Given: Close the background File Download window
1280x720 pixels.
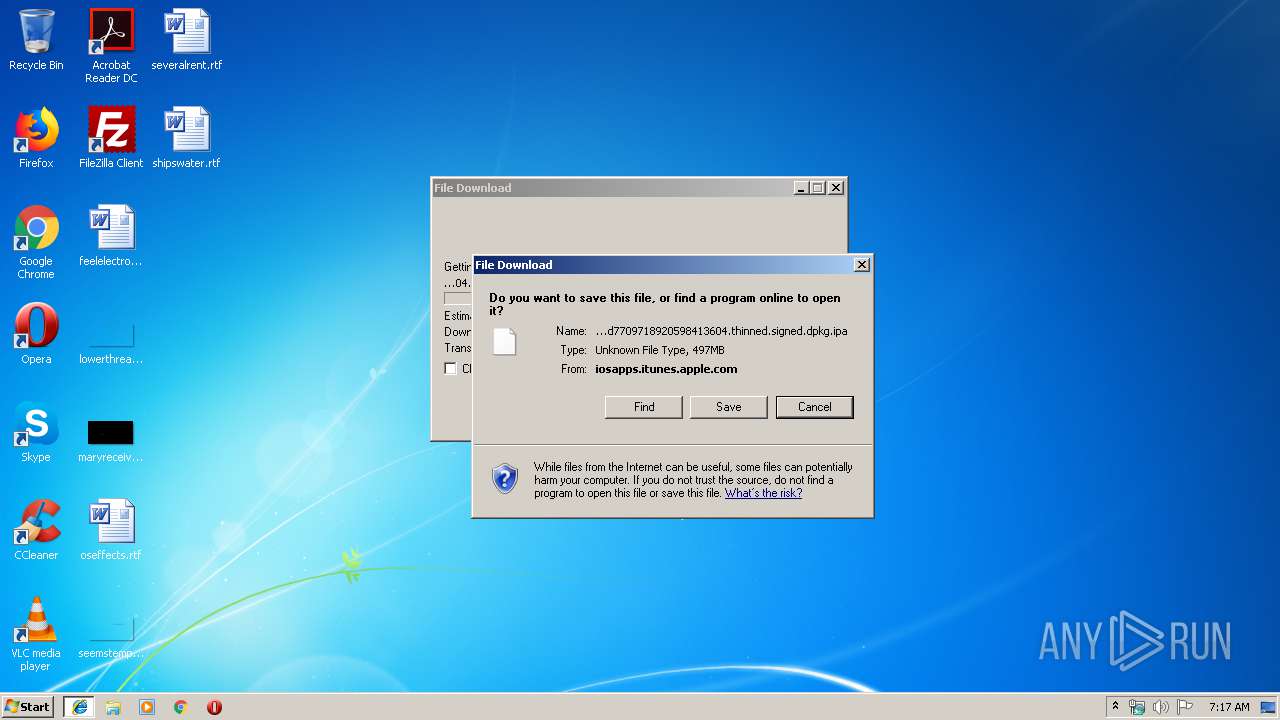Looking at the screenshot, I should (837, 188).
